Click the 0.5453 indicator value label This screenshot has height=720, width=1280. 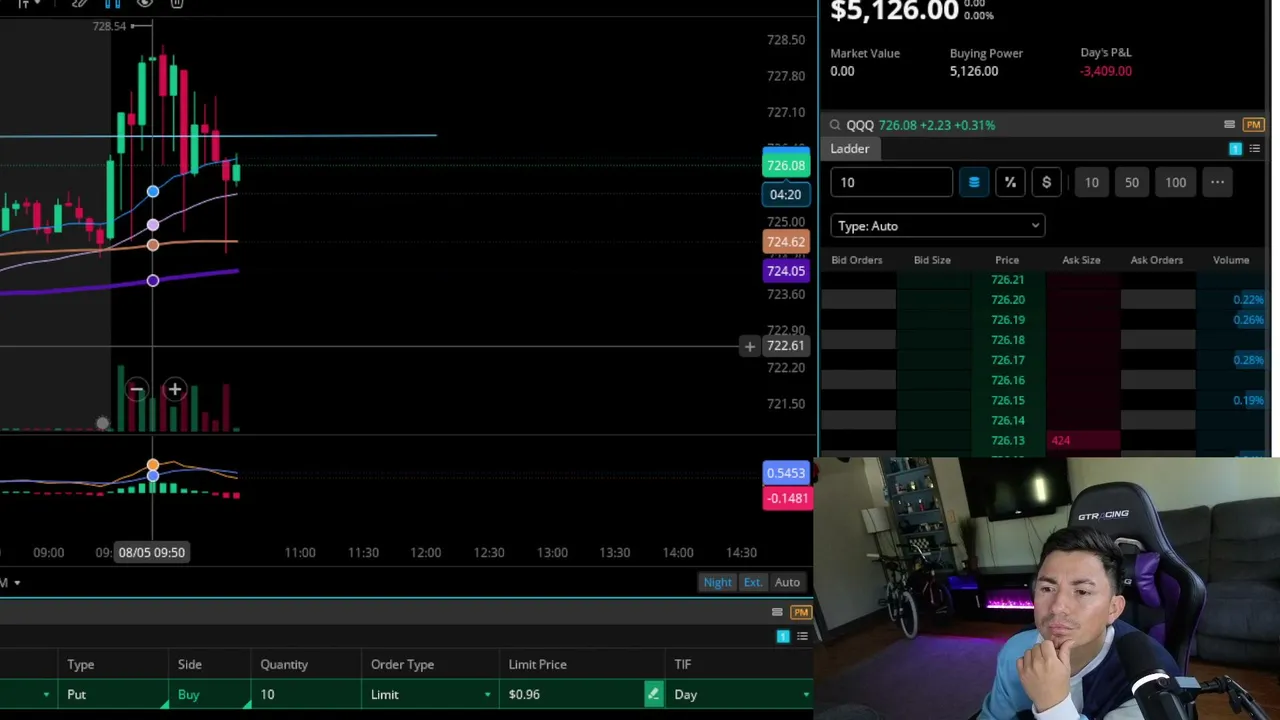(785, 473)
